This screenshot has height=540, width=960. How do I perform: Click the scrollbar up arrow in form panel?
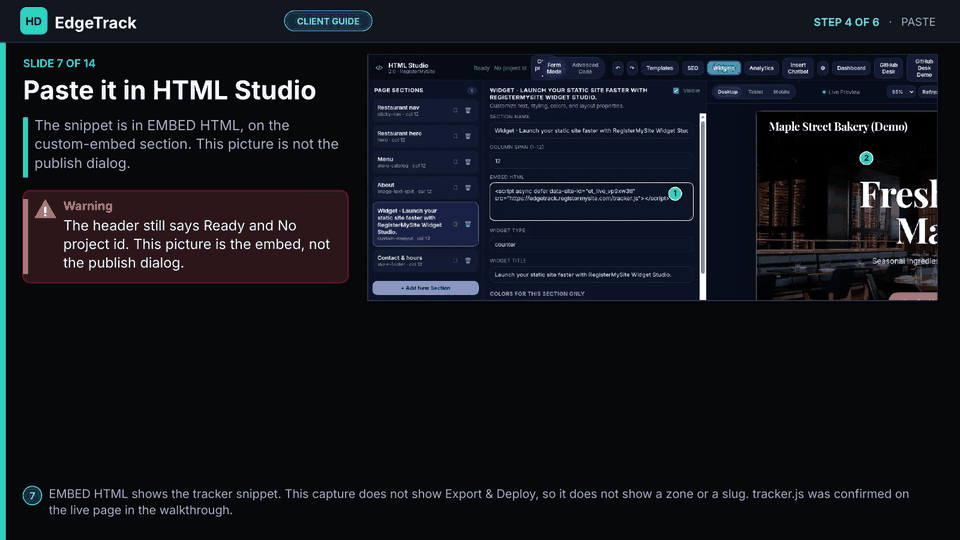pos(702,116)
